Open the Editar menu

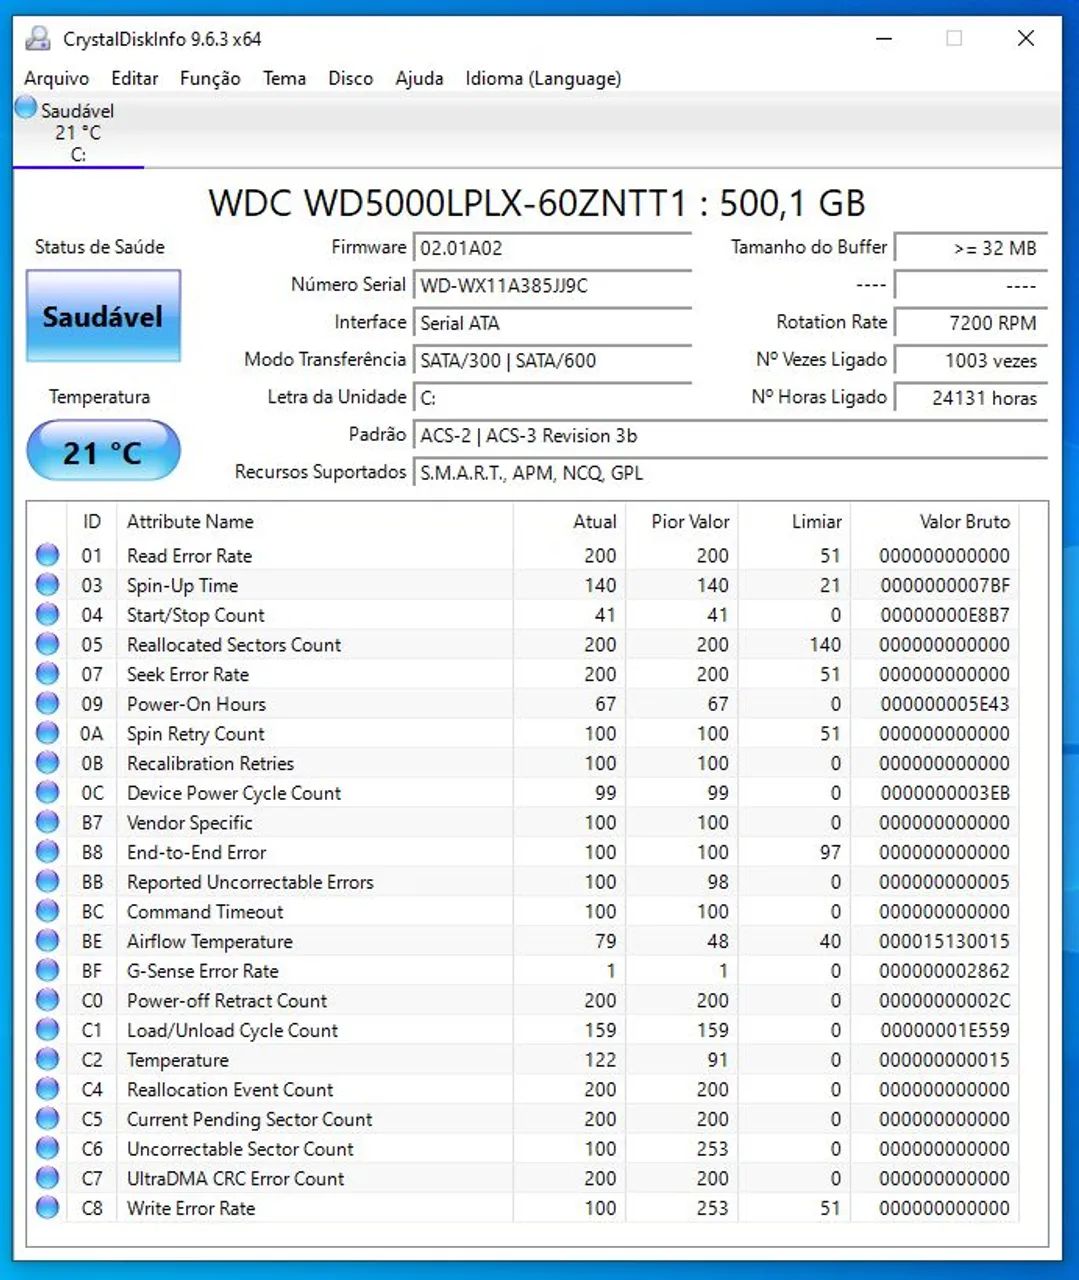tap(135, 78)
